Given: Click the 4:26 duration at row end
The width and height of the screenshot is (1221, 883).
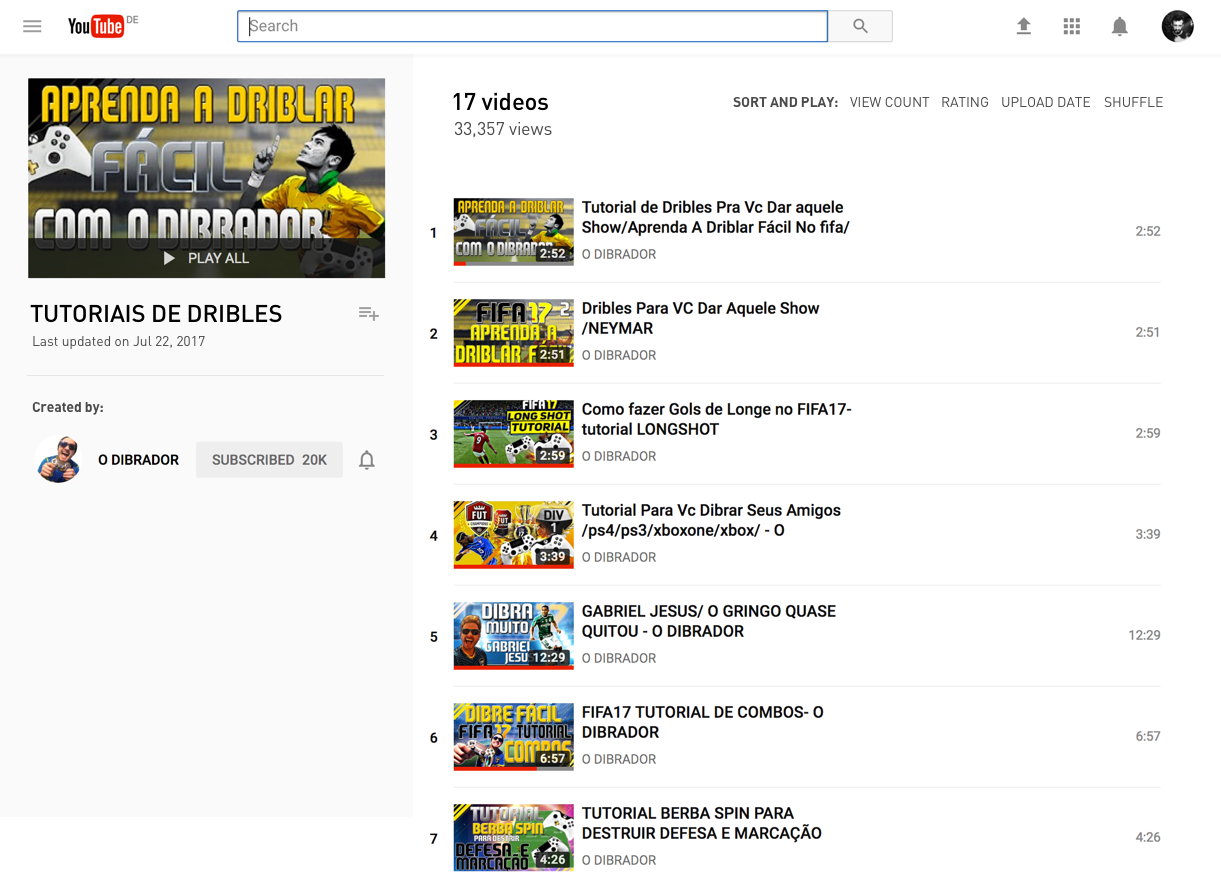Looking at the screenshot, I should click(x=1148, y=837).
